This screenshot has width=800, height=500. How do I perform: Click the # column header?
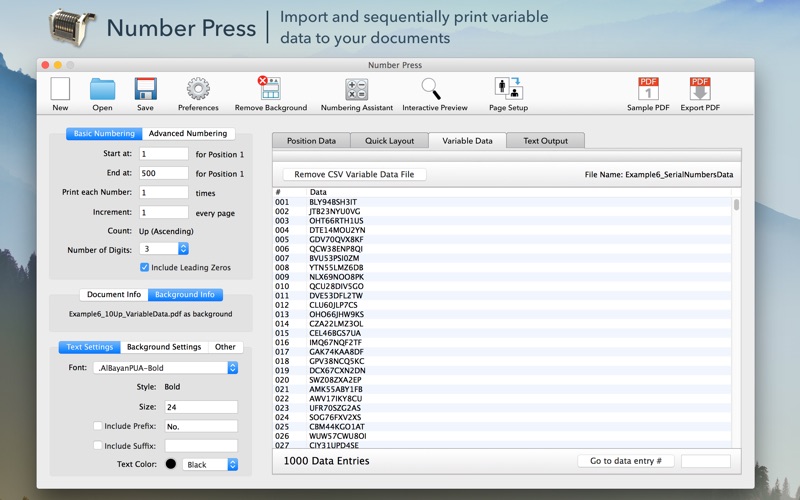pyautogui.click(x=289, y=192)
